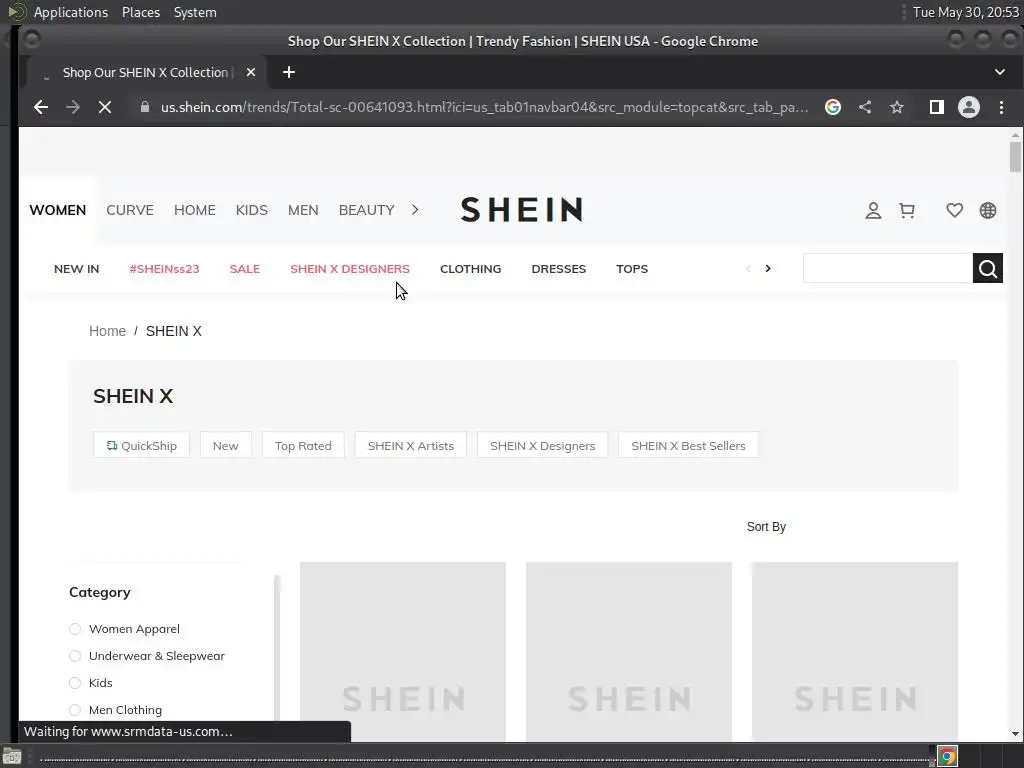Open SALE menu item
The width and height of the screenshot is (1024, 768).
point(245,269)
